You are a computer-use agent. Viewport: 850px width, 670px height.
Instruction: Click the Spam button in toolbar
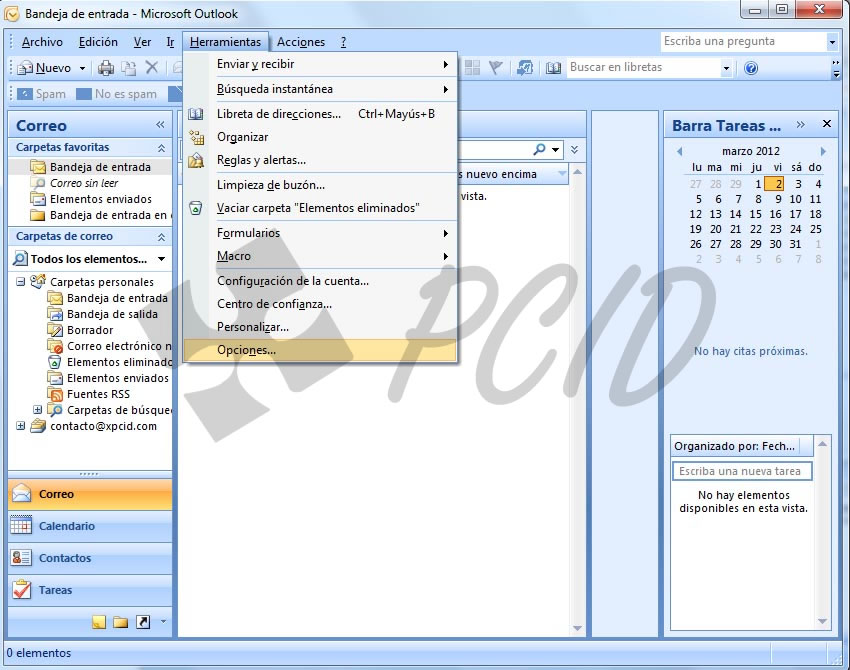42,94
